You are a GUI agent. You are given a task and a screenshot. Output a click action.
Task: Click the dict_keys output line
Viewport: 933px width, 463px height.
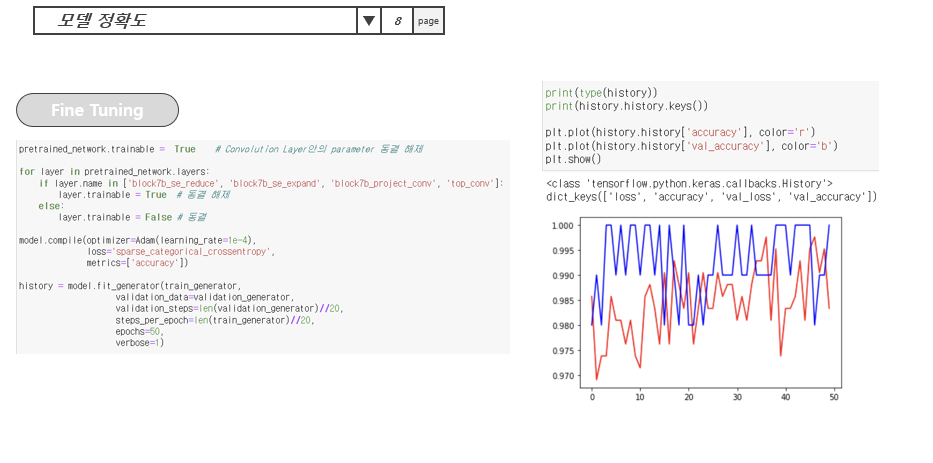712,197
